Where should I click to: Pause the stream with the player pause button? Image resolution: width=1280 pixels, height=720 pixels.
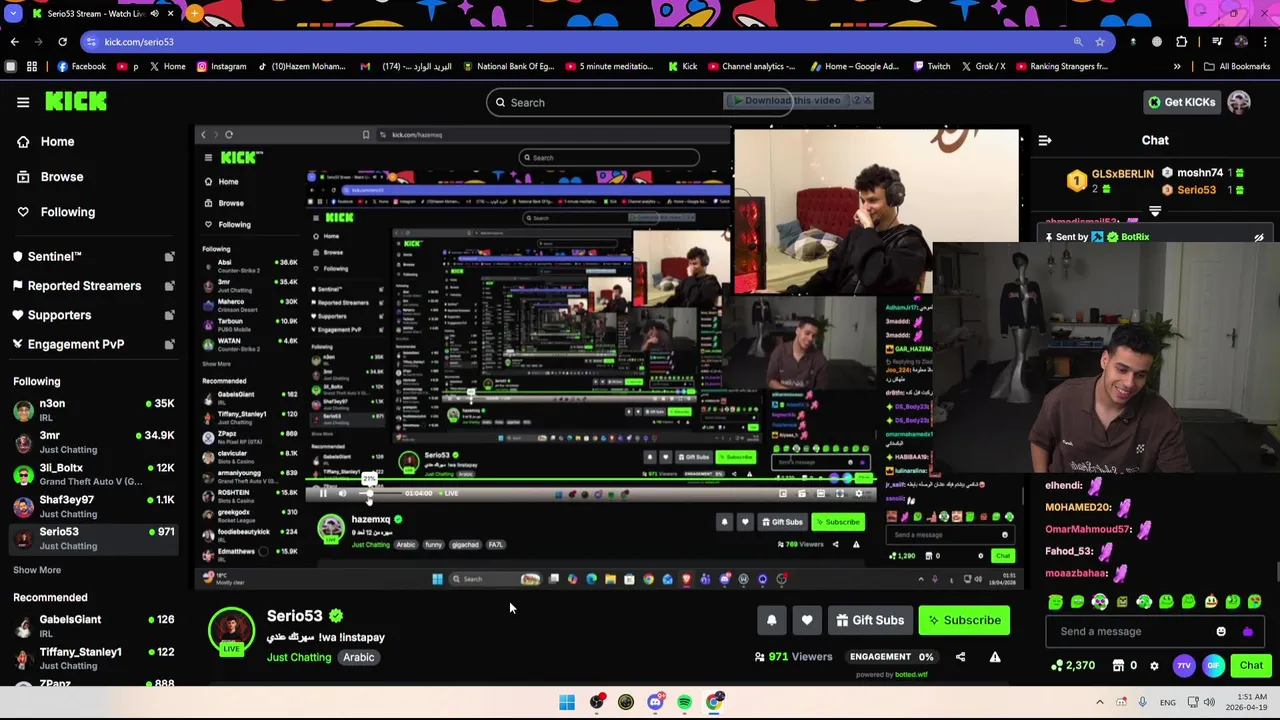(323, 494)
